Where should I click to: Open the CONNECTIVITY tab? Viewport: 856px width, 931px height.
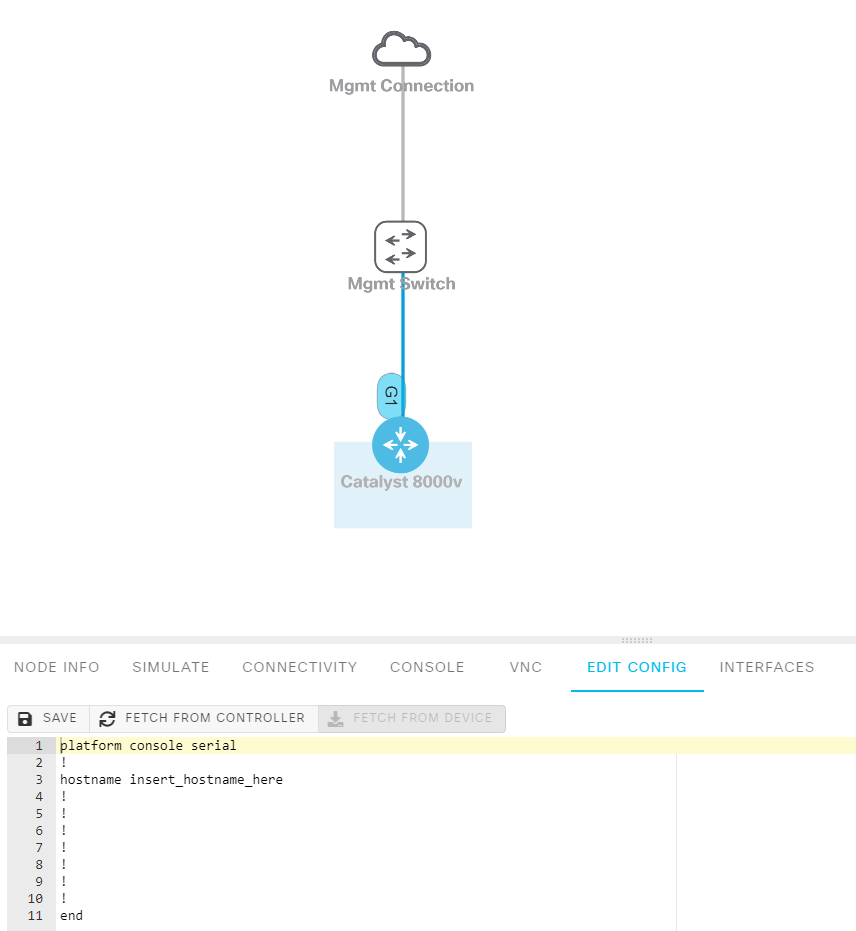click(x=299, y=667)
